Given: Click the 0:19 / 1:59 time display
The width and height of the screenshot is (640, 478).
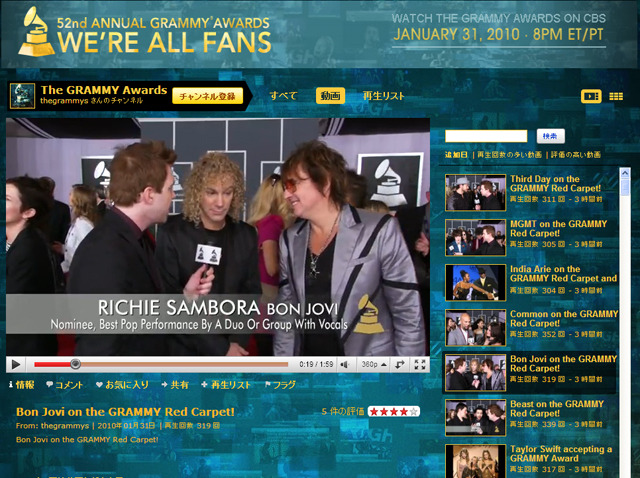Looking at the screenshot, I should coord(316,364).
